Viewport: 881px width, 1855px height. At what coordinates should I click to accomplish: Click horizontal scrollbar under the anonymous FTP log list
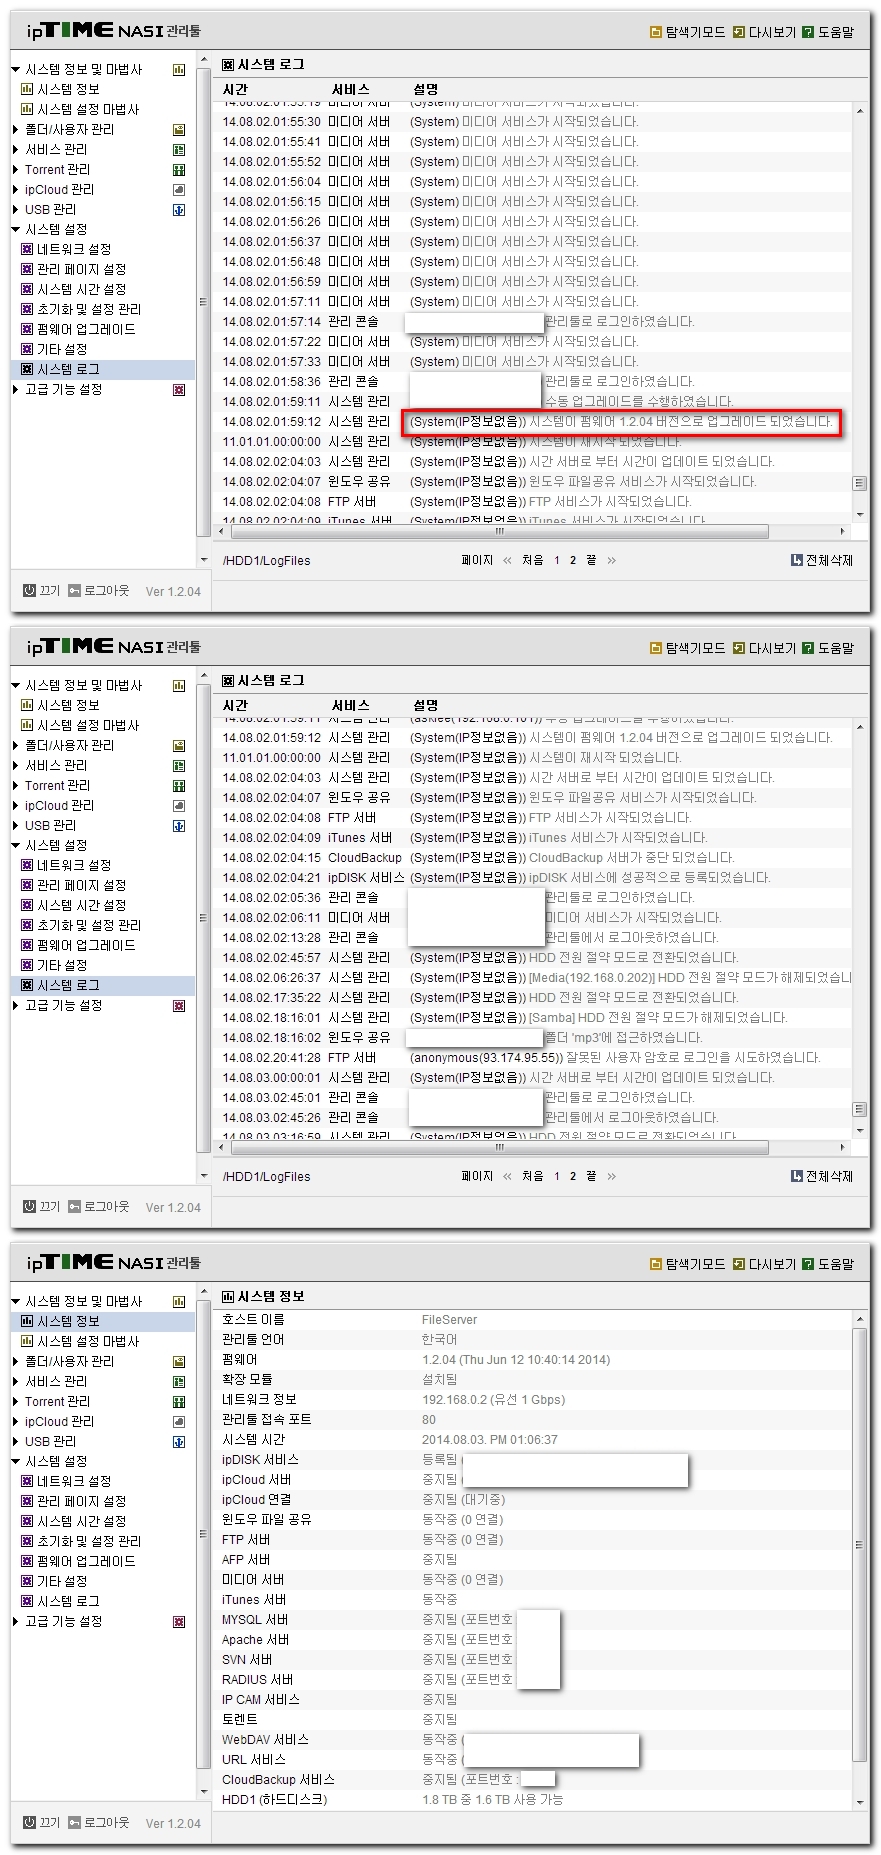coord(500,1147)
